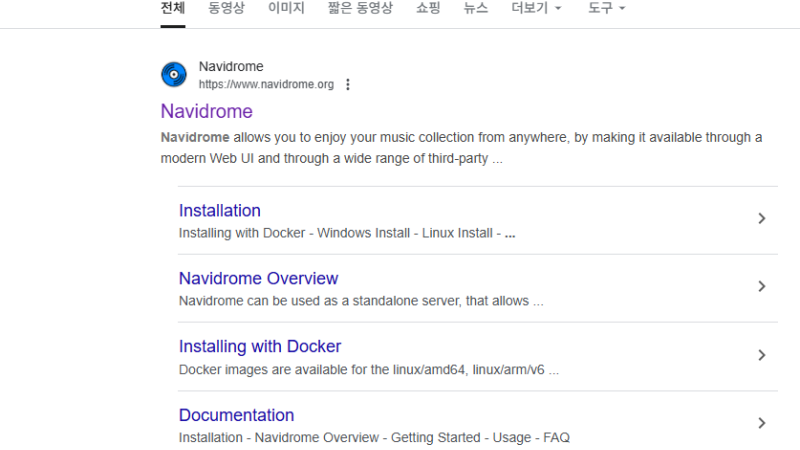Open the 더보기 dropdown menu
Screen dimensions: 800x450
point(536,8)
